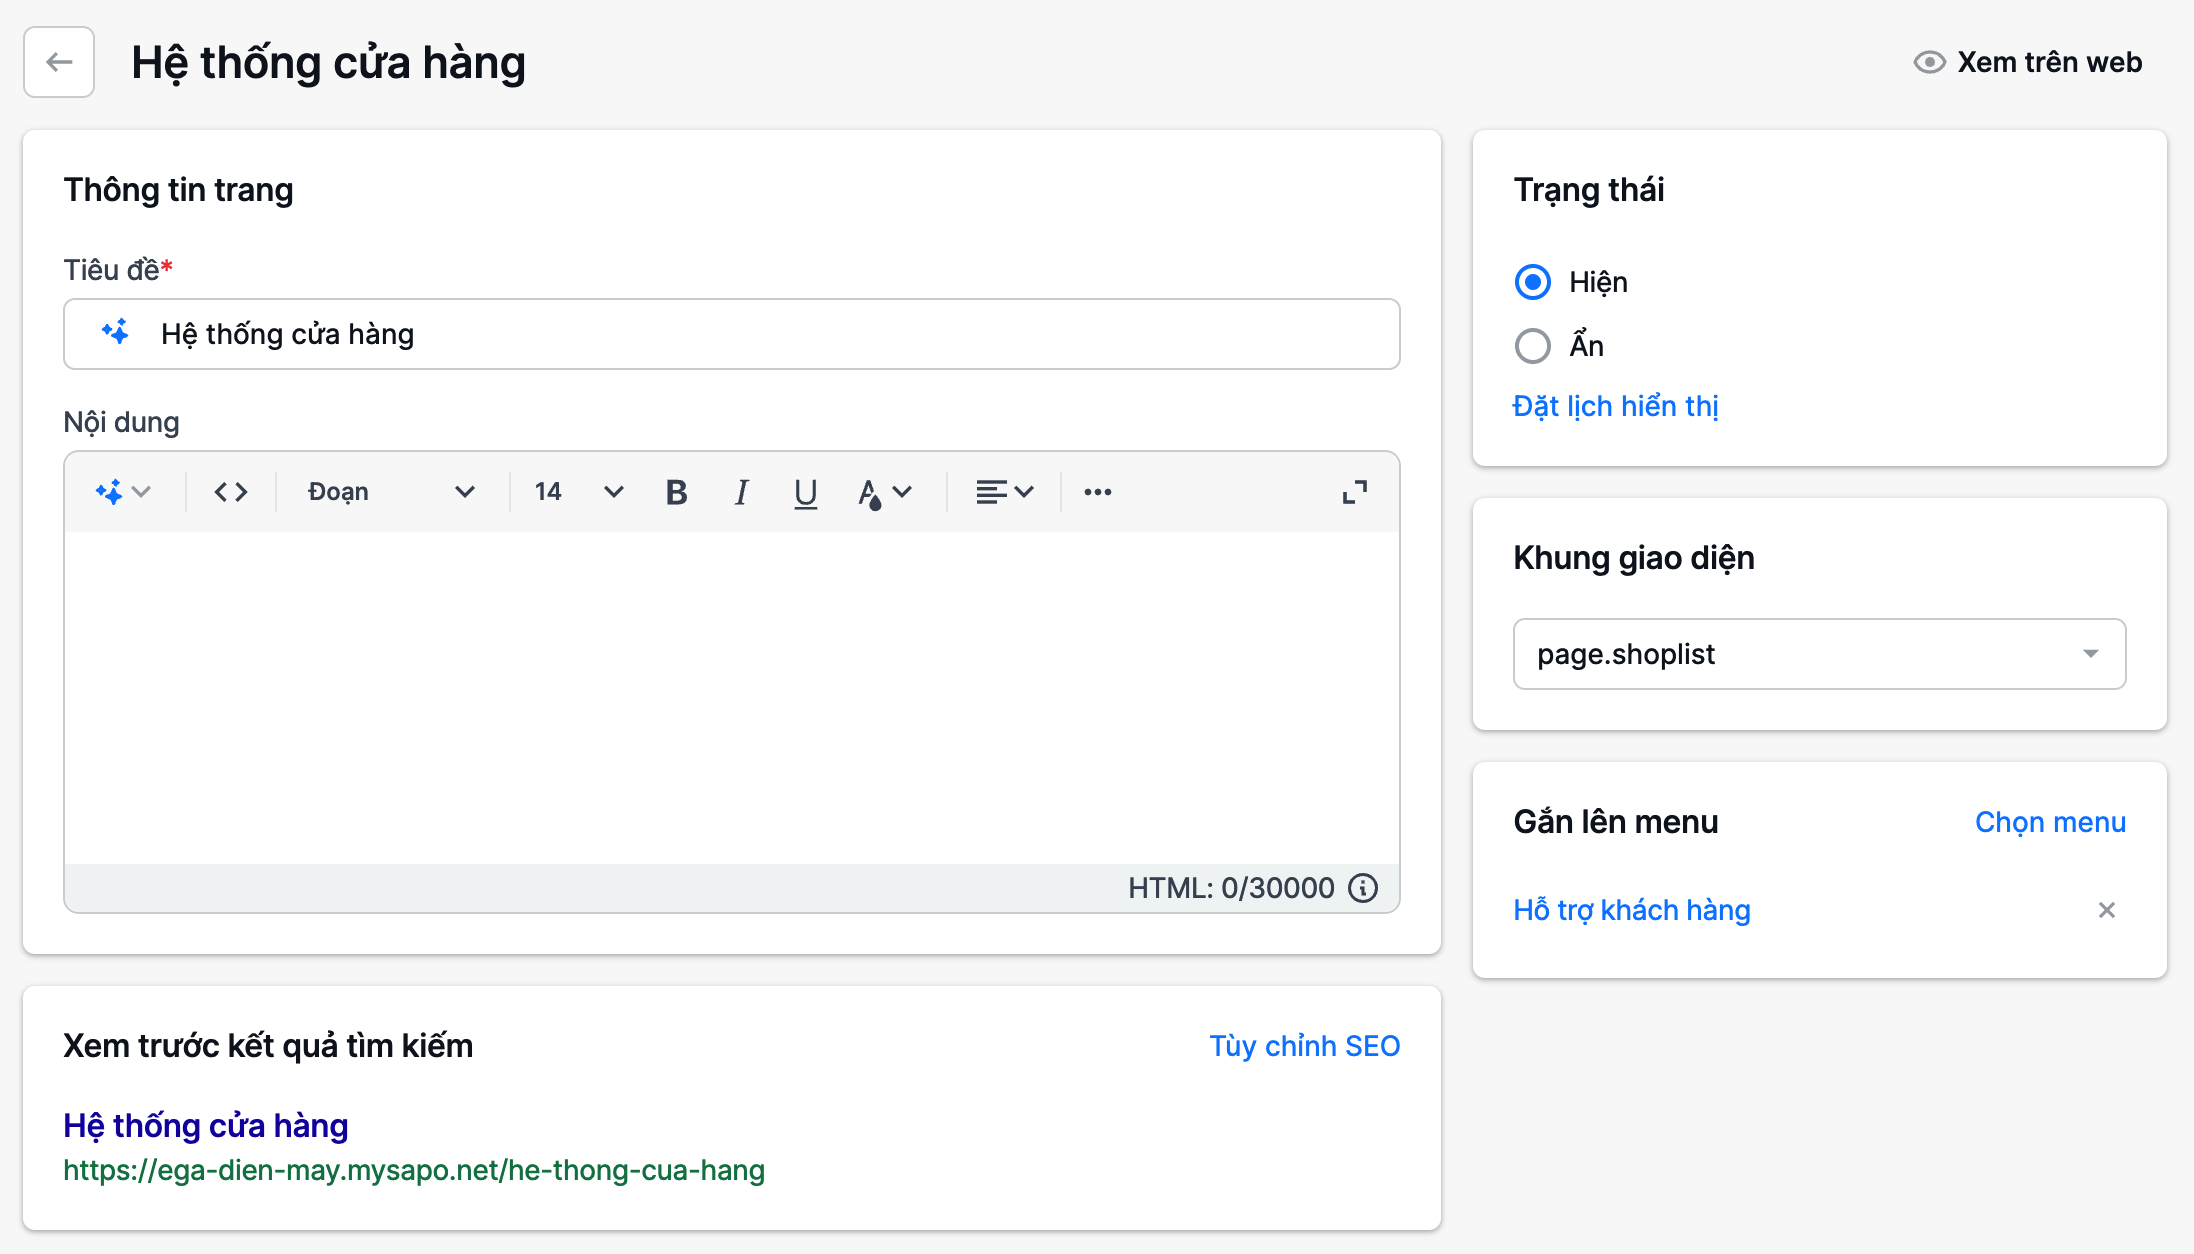Viewport: 2194px width, 1254px height.
Task: Click the HTML character limit info icon
Action: (1363, 888)
